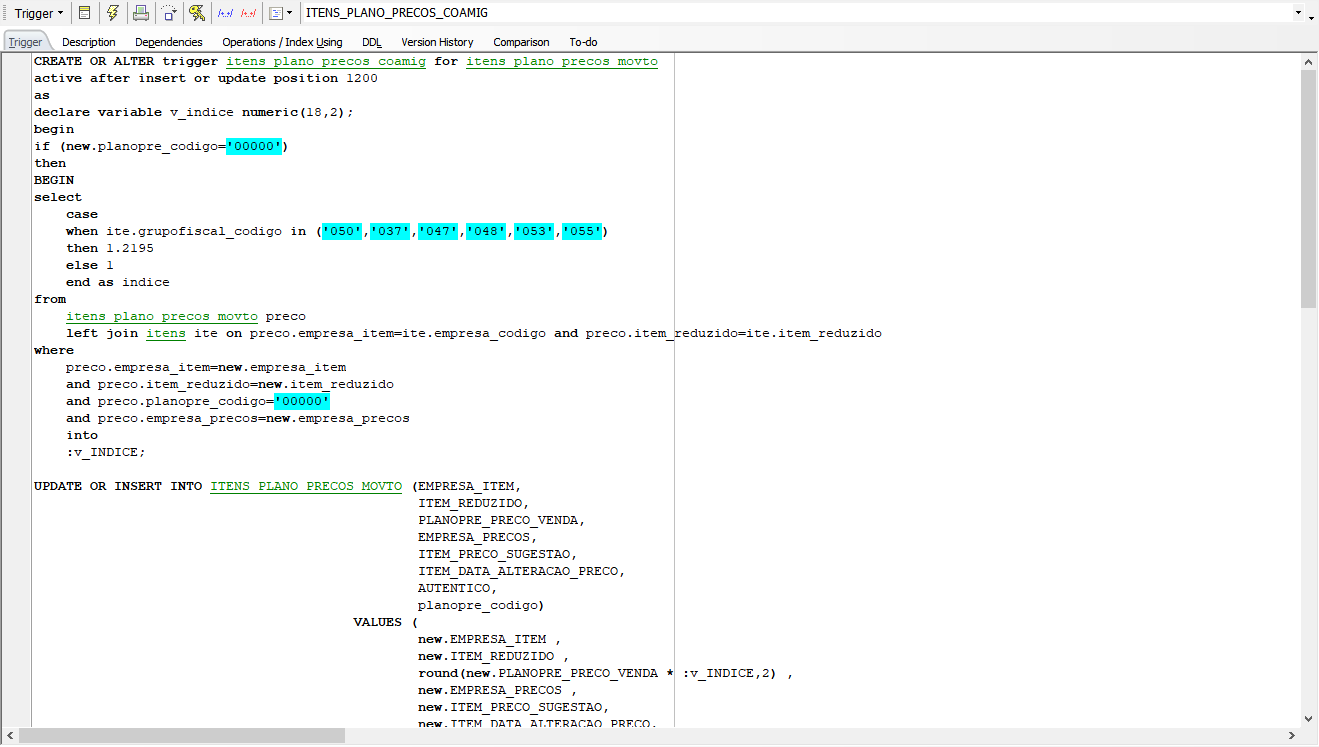Open the Dependencies tab
Viewport: 1319px width, 747px height.
click(169, 42)
